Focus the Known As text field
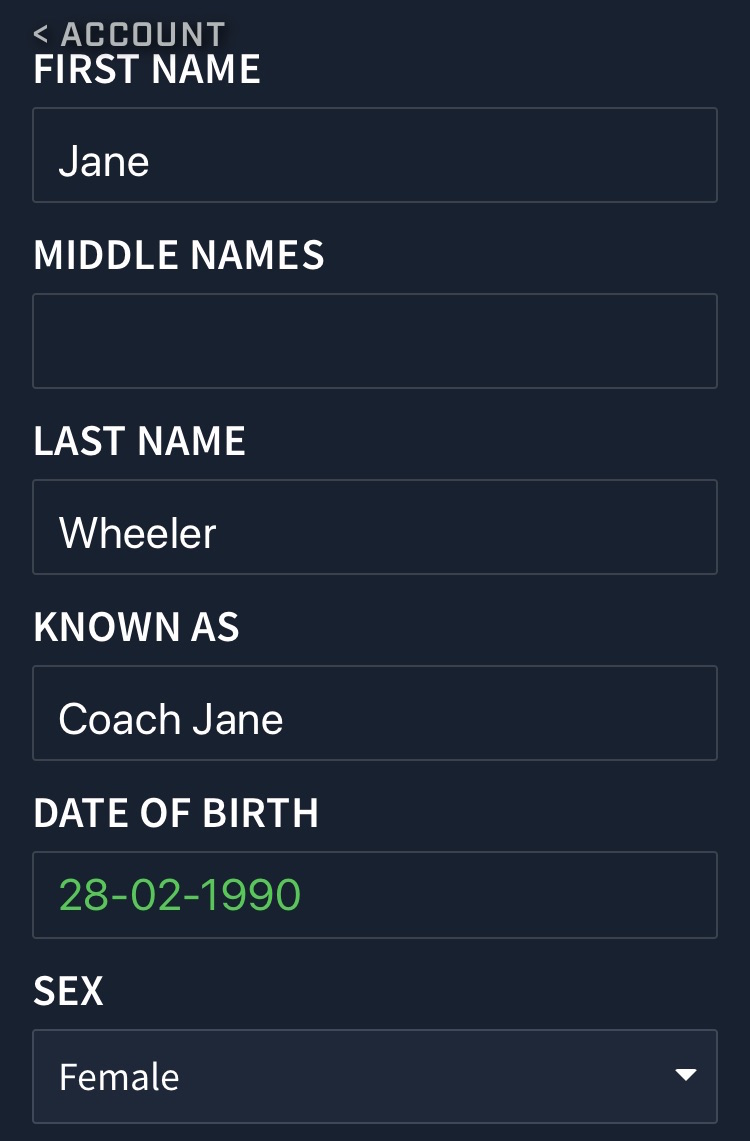 pos(375,713)
